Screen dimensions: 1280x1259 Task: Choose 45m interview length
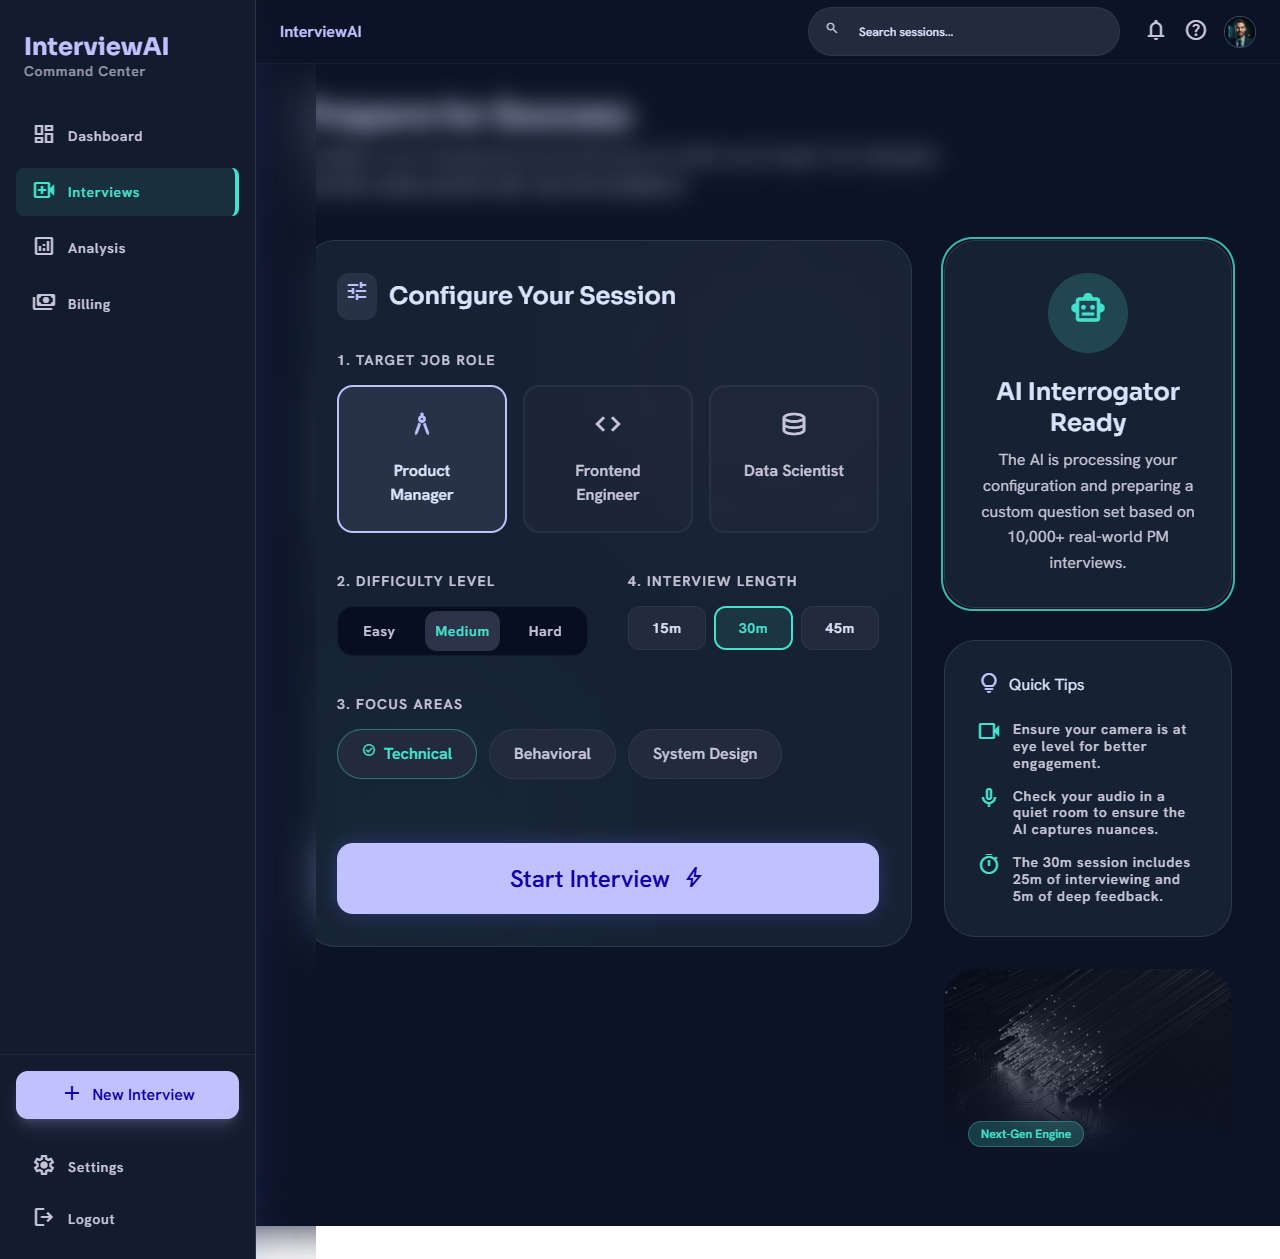pos(840,628)
